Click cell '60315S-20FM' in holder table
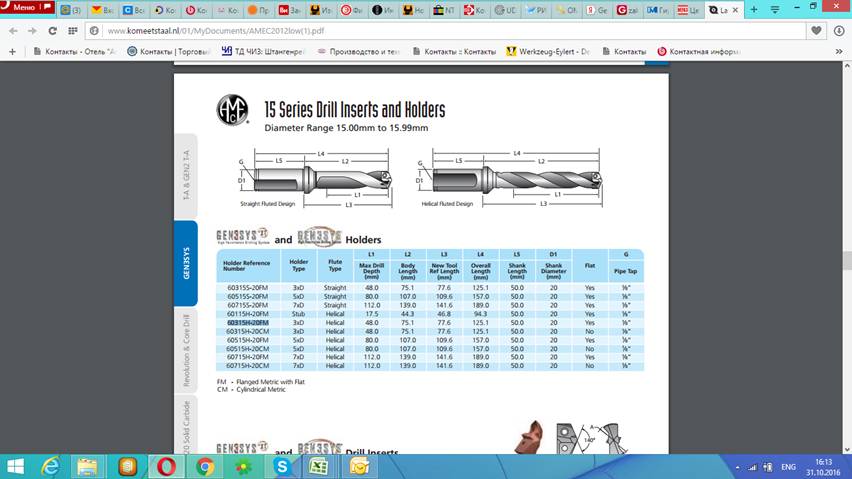The width and height of the screenshot is (852, 479). click(247, 288)
